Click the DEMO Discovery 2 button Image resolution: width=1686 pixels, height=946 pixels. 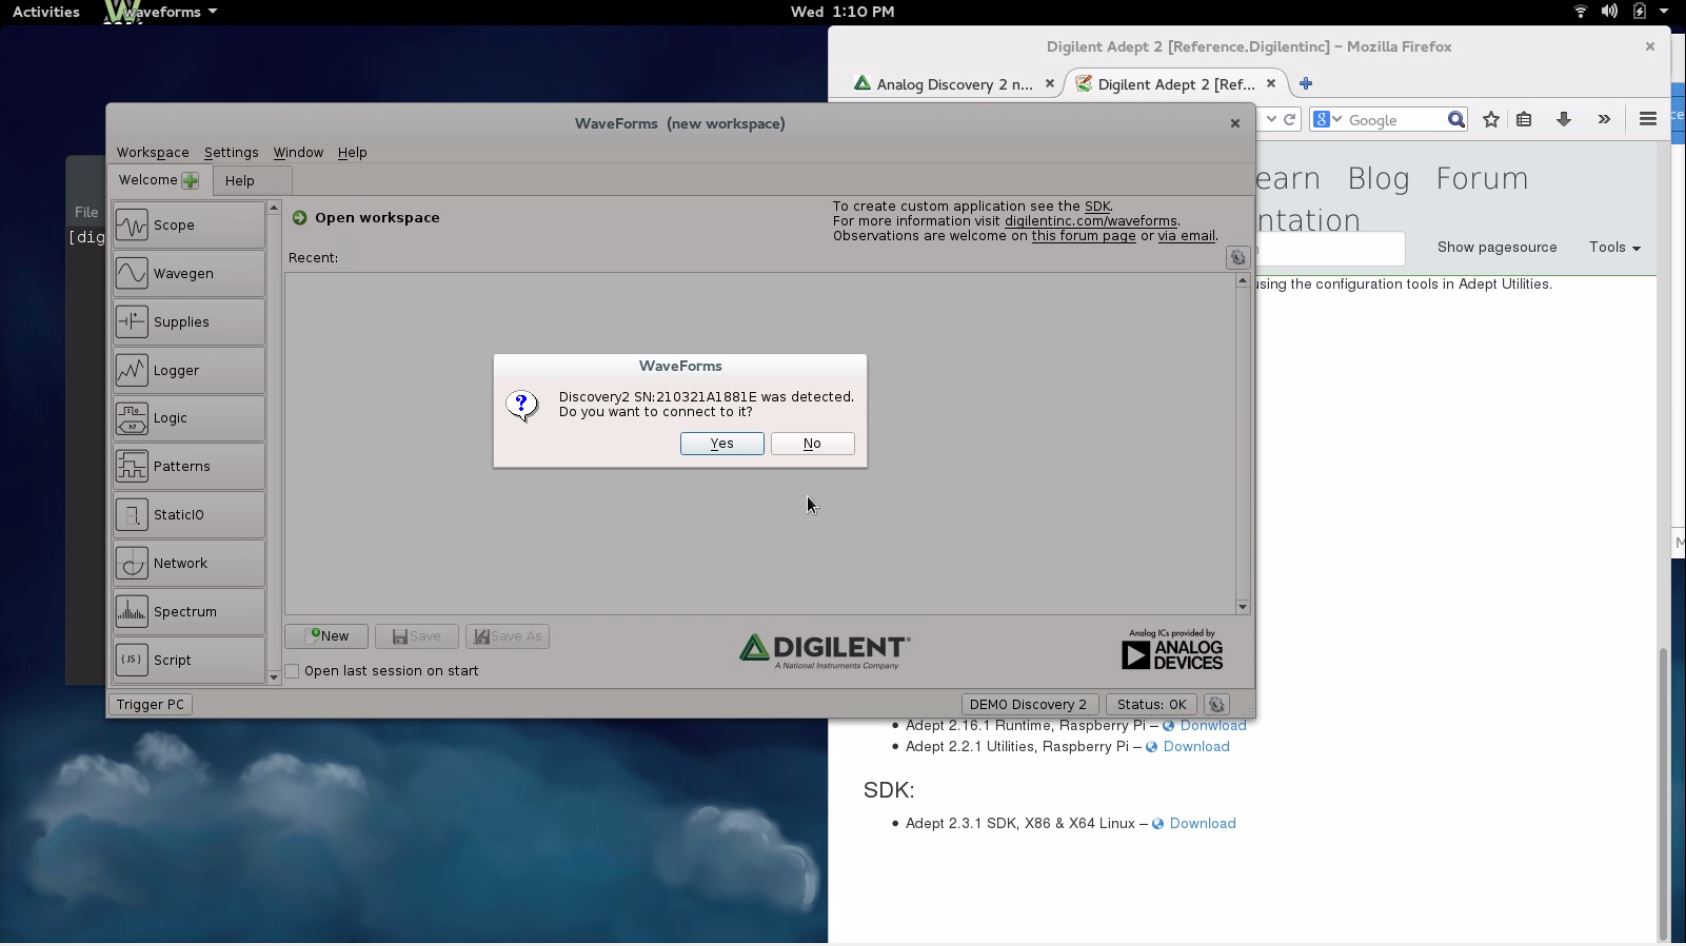(x=1028, y=704)
